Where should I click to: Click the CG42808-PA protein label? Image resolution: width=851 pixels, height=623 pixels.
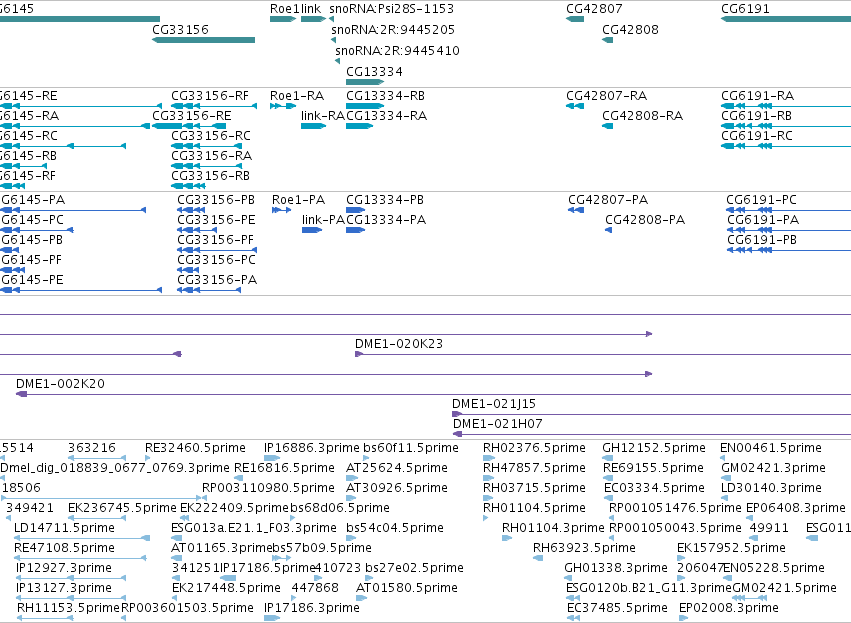tap(645, 220)
